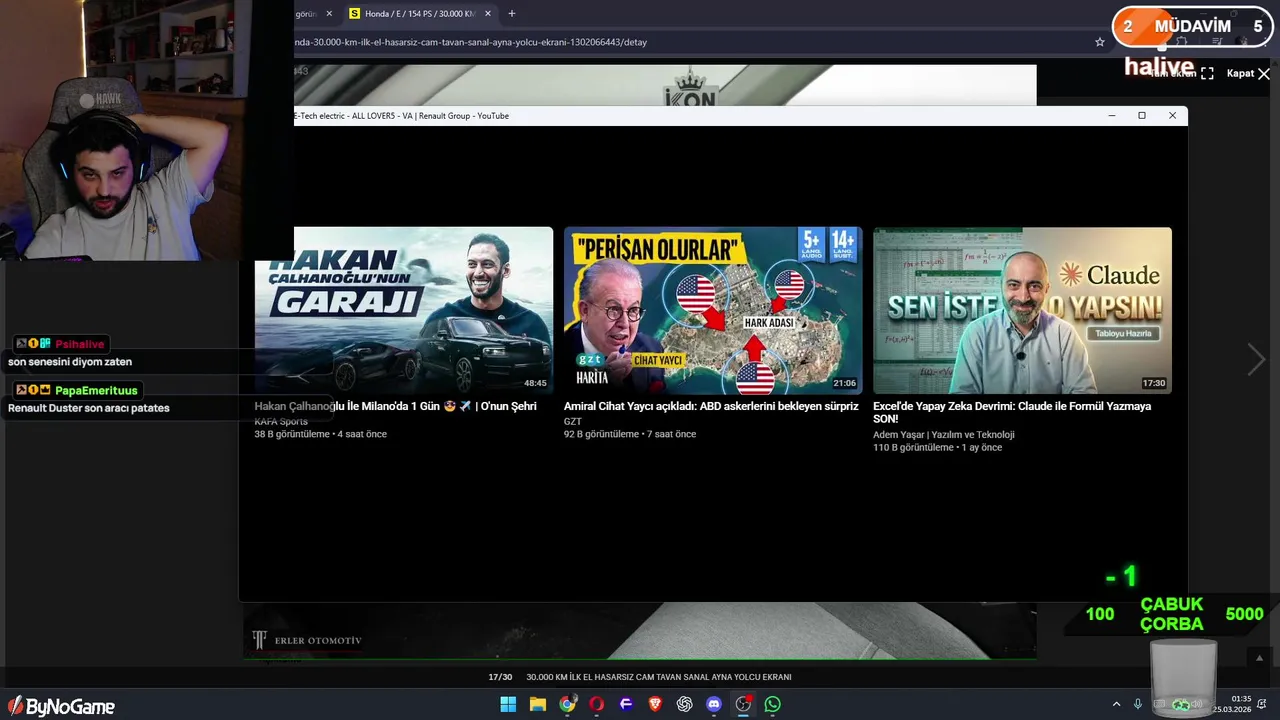This screenshot has width=1280, height=720.
Task: Open the Hakan Çalhanoğlu'nun Garajı video thumbnail
Action: [x=404, y=310]
